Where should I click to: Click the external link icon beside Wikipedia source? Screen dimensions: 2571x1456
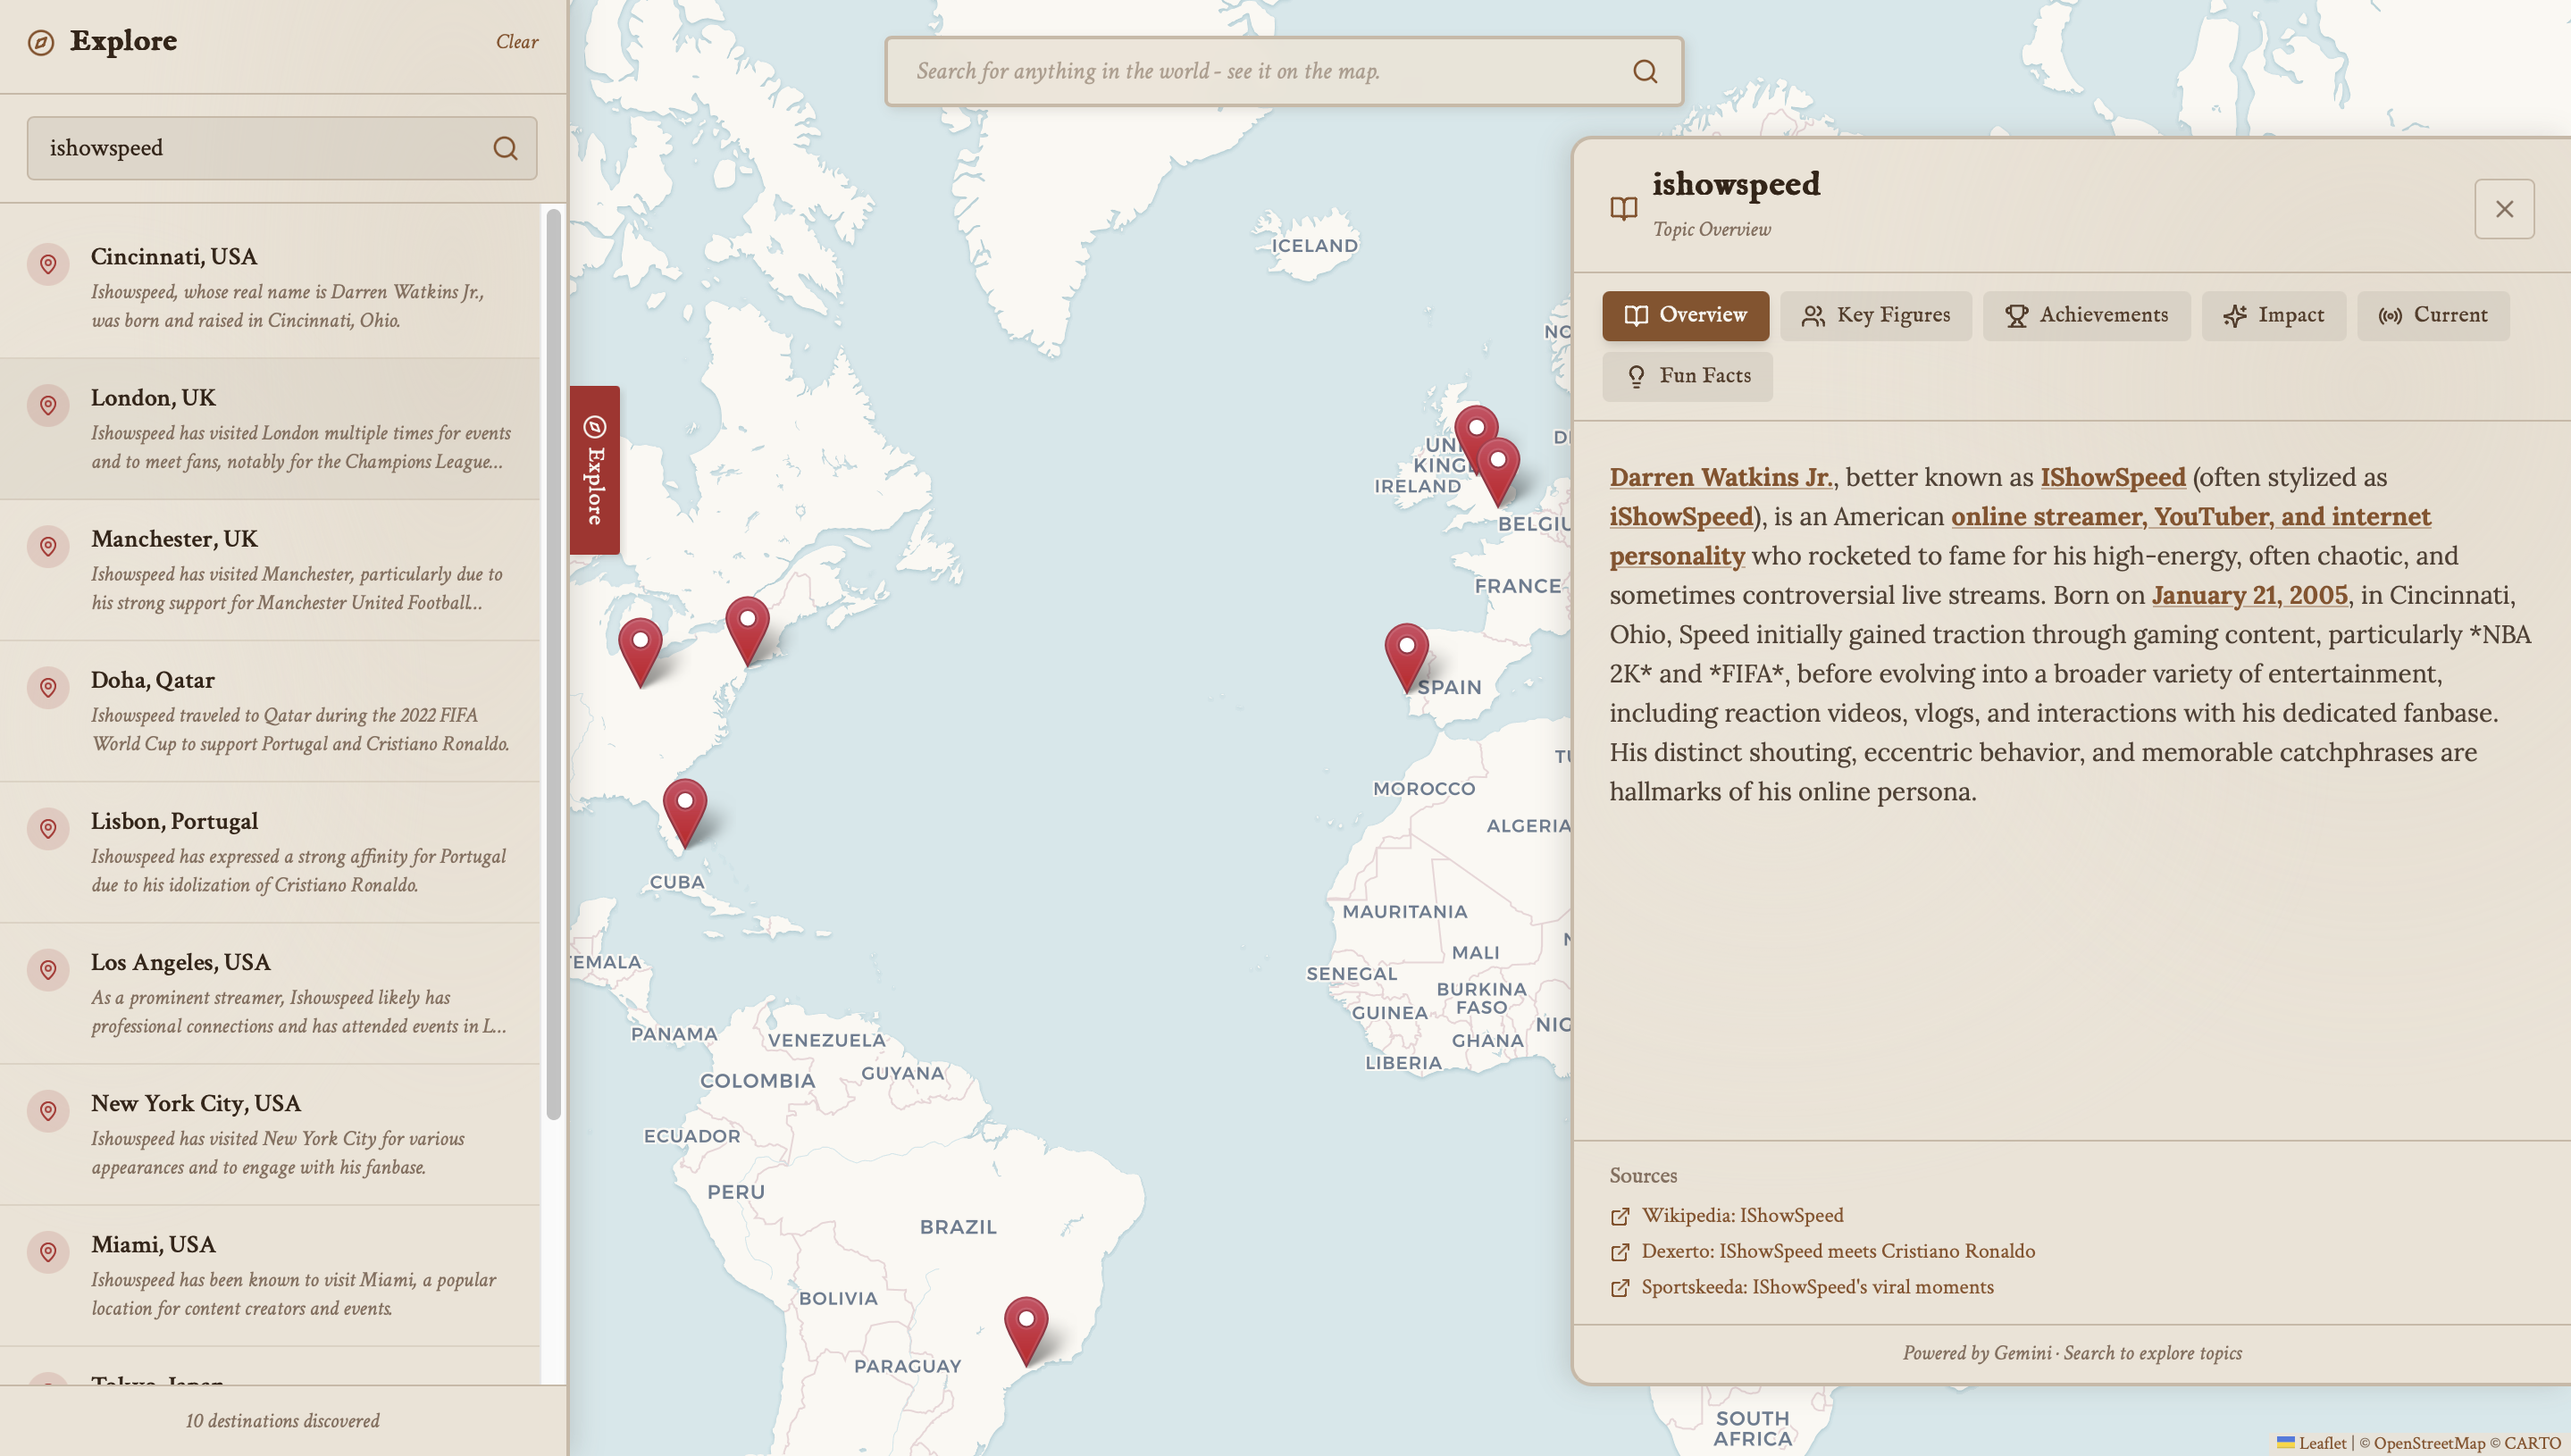click(1619, 1216)
